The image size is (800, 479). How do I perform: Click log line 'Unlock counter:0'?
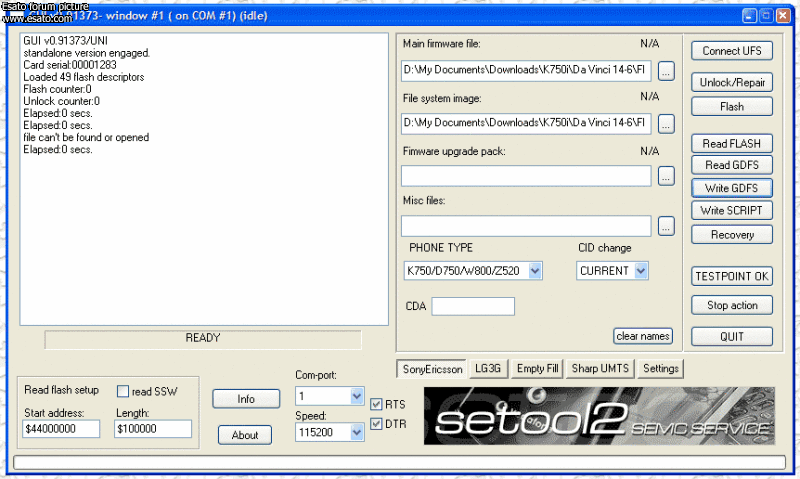pyautogui.click(x=61, y=101)
